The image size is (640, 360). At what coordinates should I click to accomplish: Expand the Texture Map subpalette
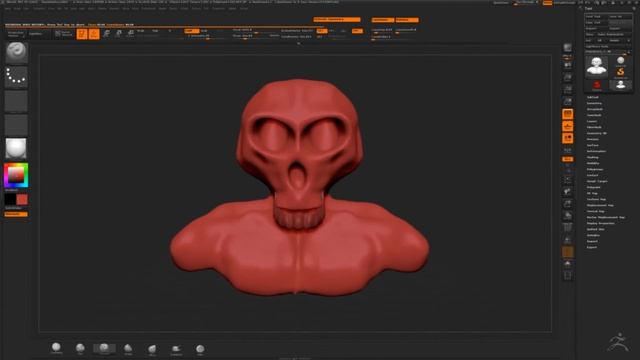point(596,199)
